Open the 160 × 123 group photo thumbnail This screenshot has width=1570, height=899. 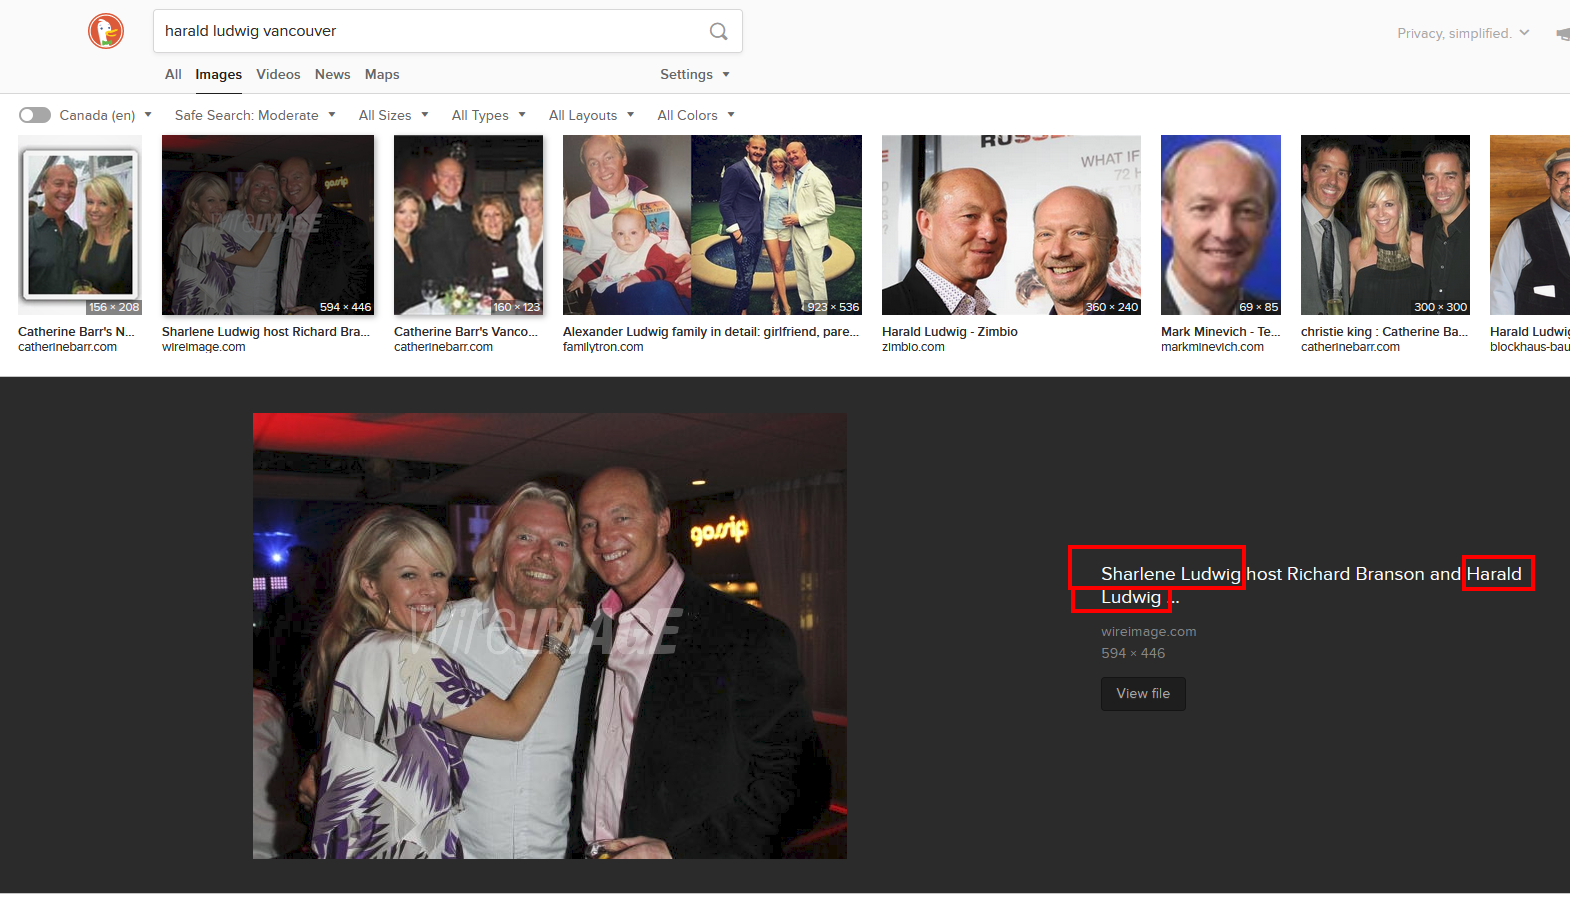tap(468, 225)
